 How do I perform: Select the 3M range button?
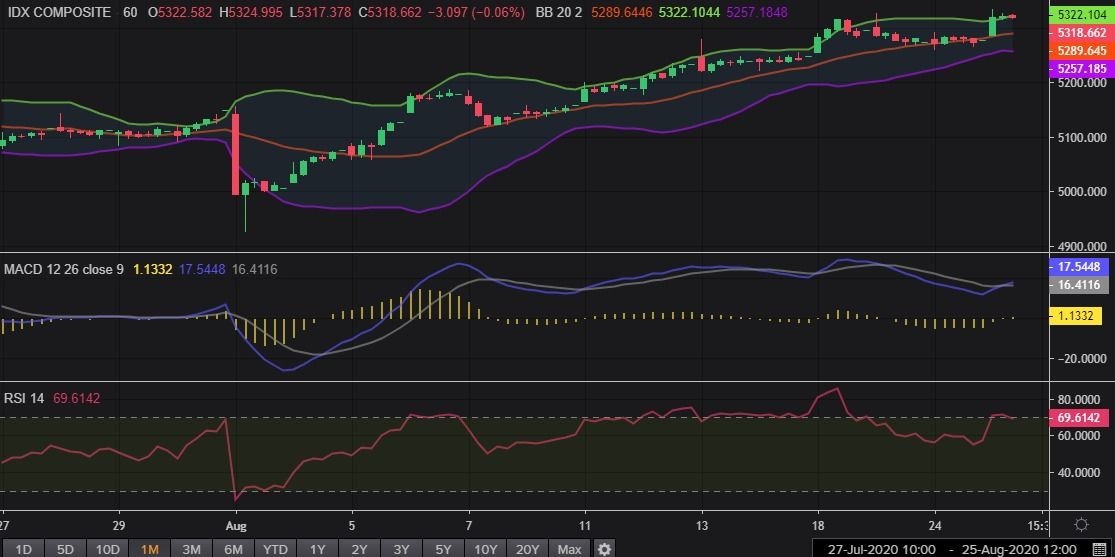191,549
